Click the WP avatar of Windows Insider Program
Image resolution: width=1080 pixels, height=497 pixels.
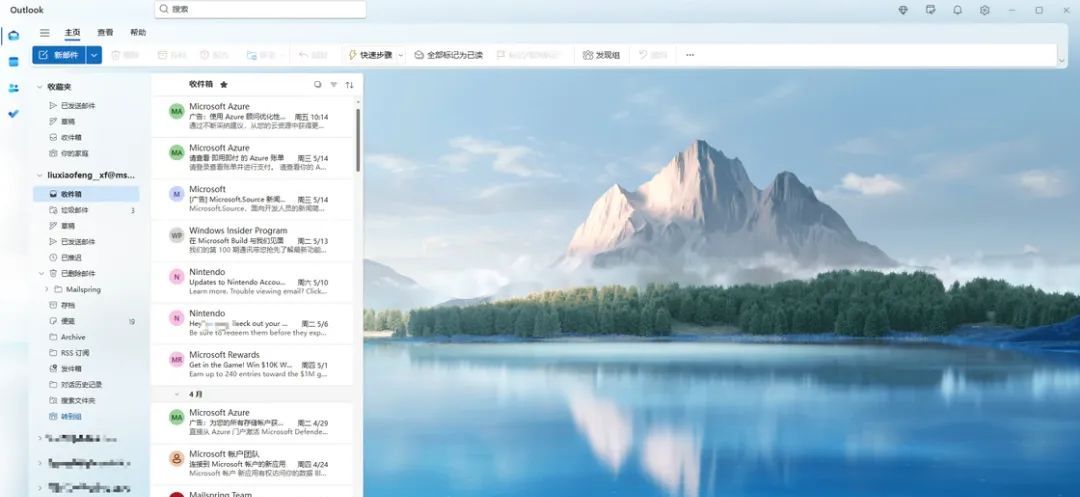pyautogui.click(x=177, y=235)
